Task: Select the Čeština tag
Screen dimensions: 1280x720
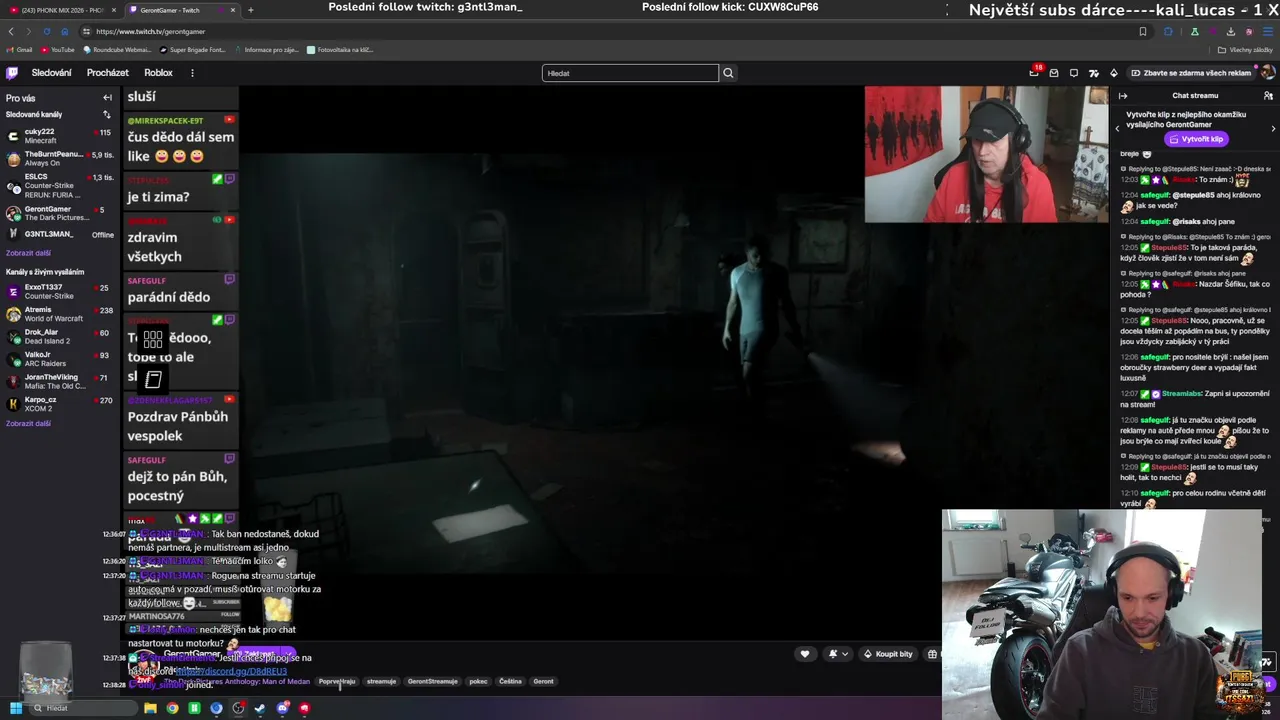Action: pos(510,682)
